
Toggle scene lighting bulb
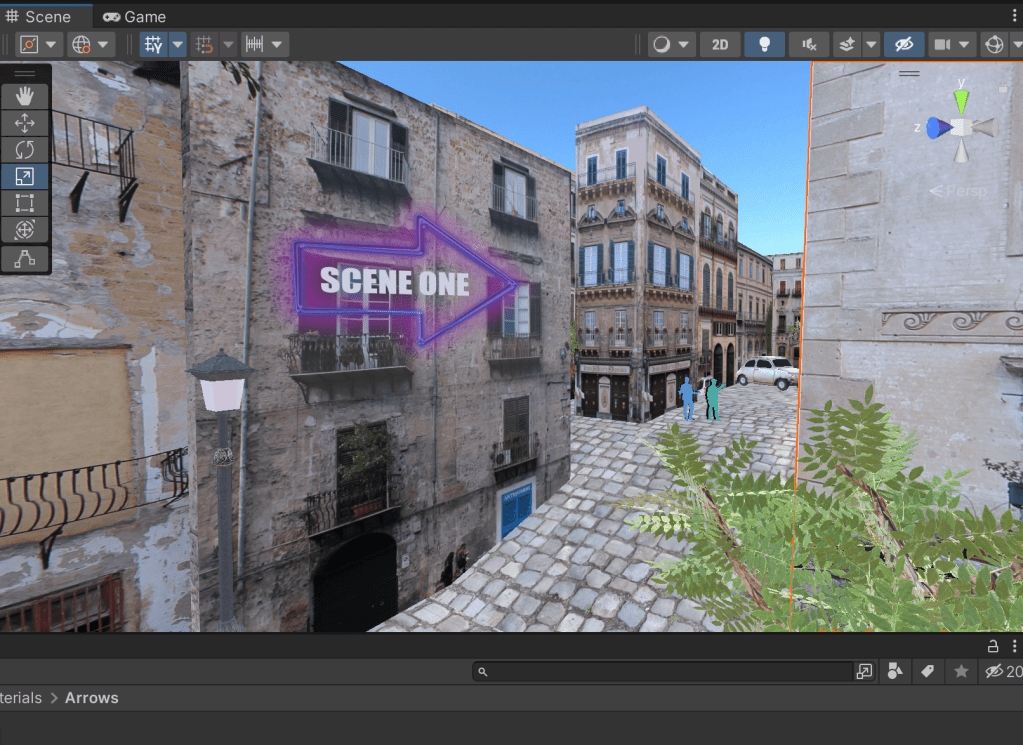coord(765,45)
